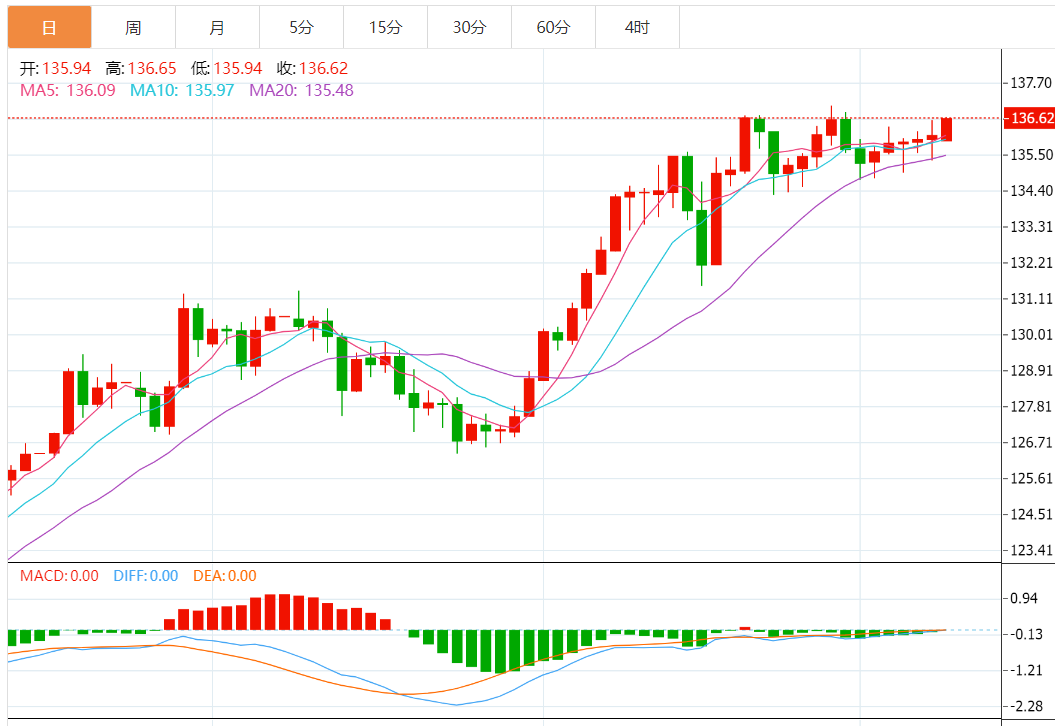Click the red 136.62 current price tag
1055x726 pixels.
coord(1029,118)
